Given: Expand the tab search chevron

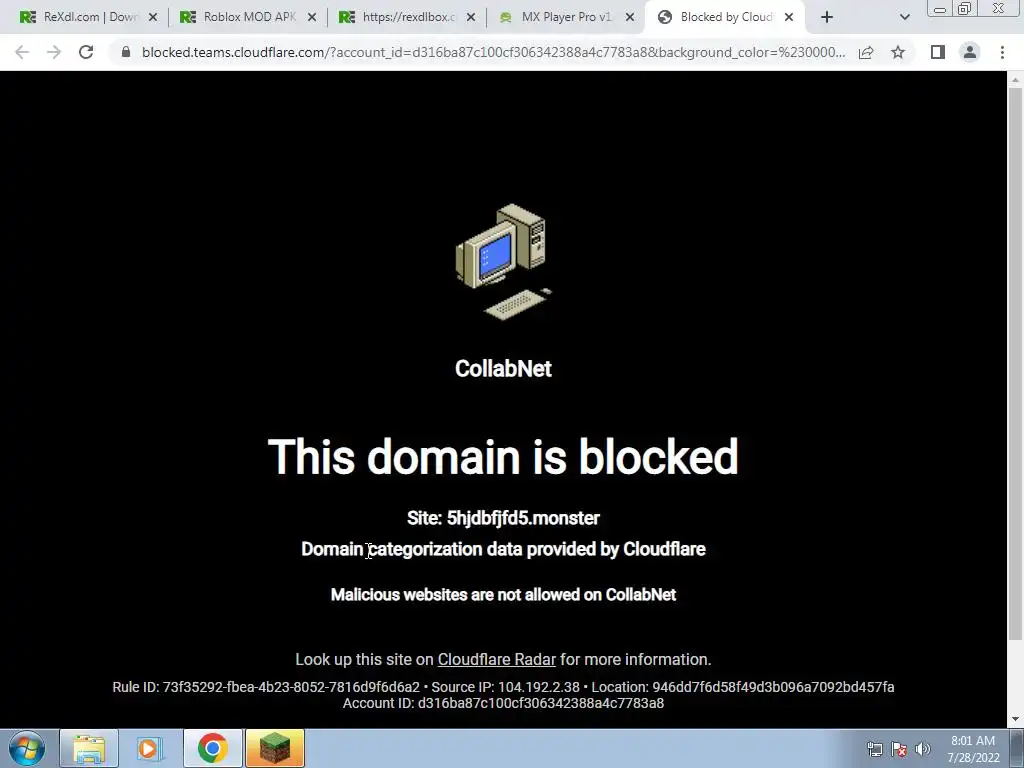Looking at the screenshot, I should (904, 17).
